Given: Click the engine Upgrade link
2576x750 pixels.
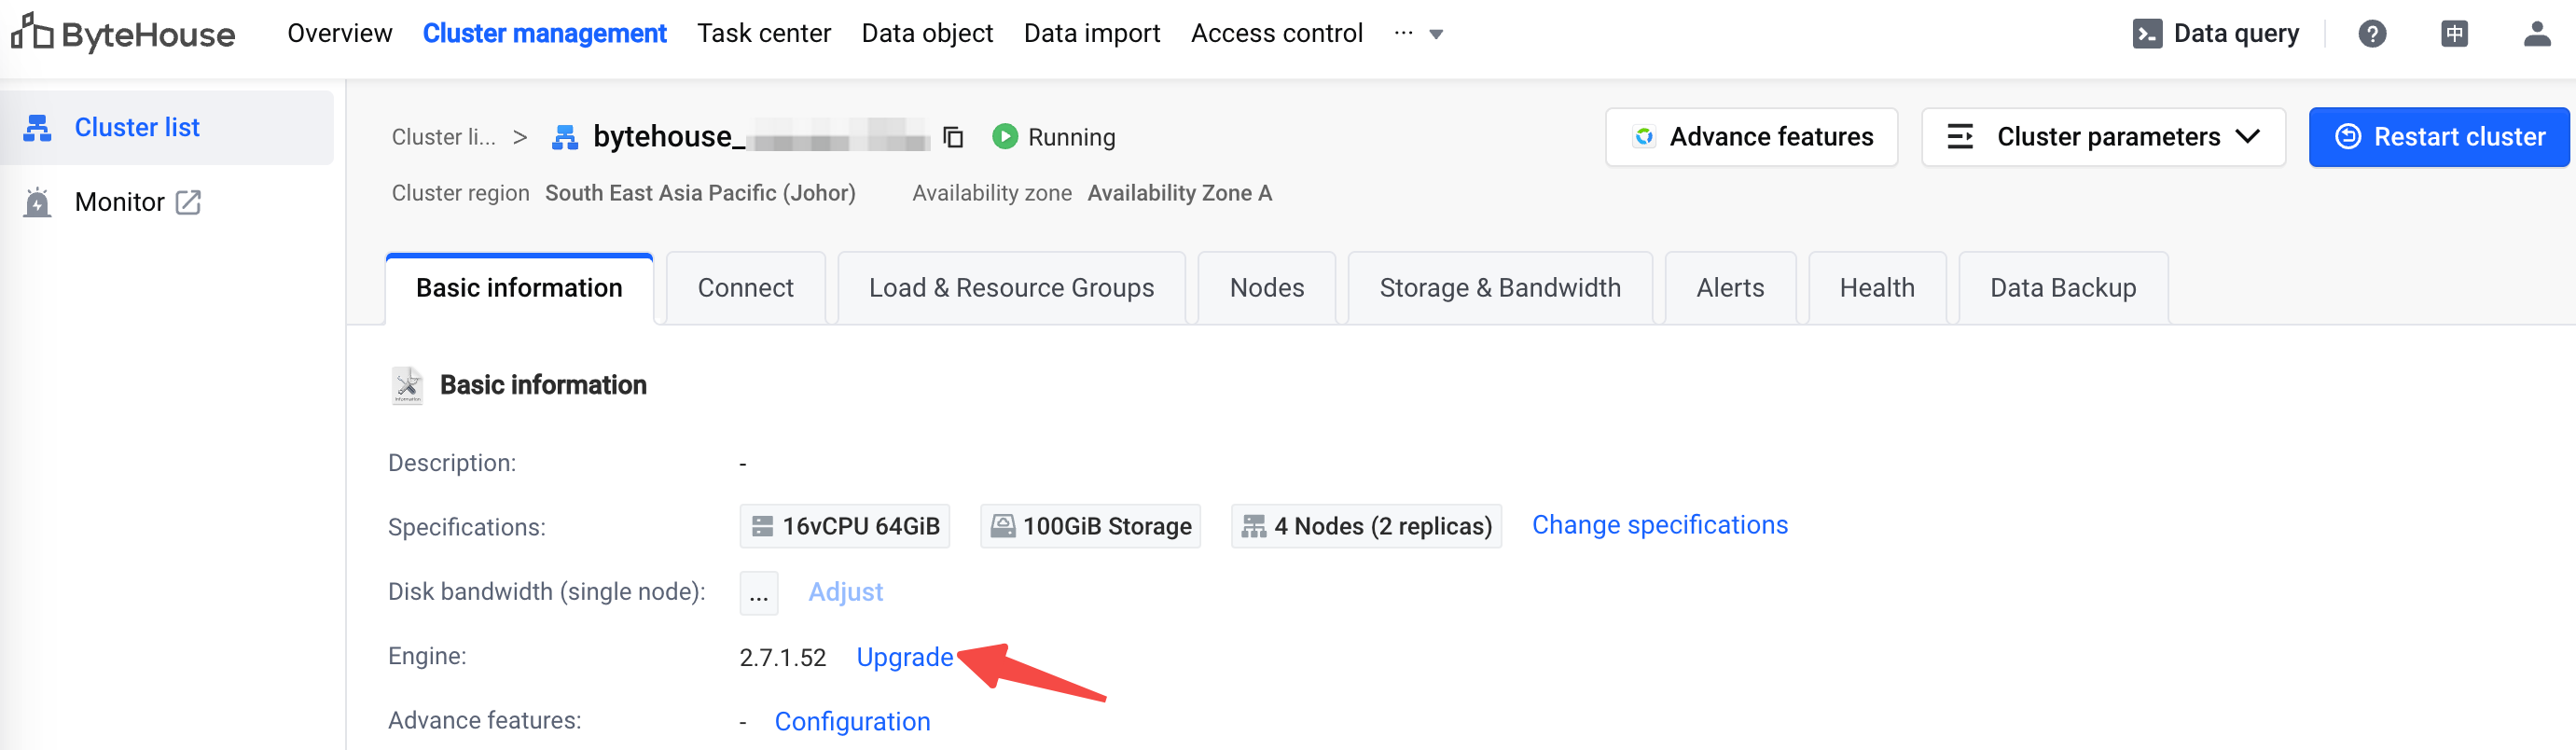Looking at the screenshot, I should coord(904,657).
